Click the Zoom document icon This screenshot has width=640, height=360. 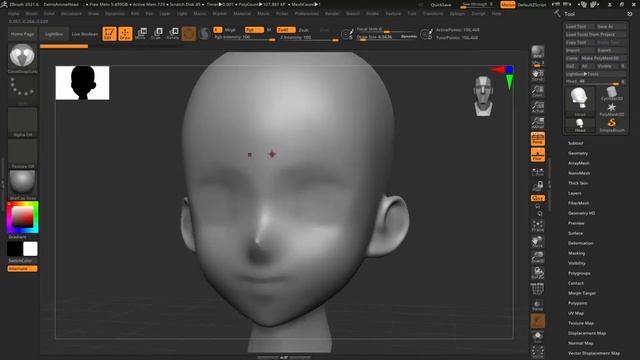538,91
